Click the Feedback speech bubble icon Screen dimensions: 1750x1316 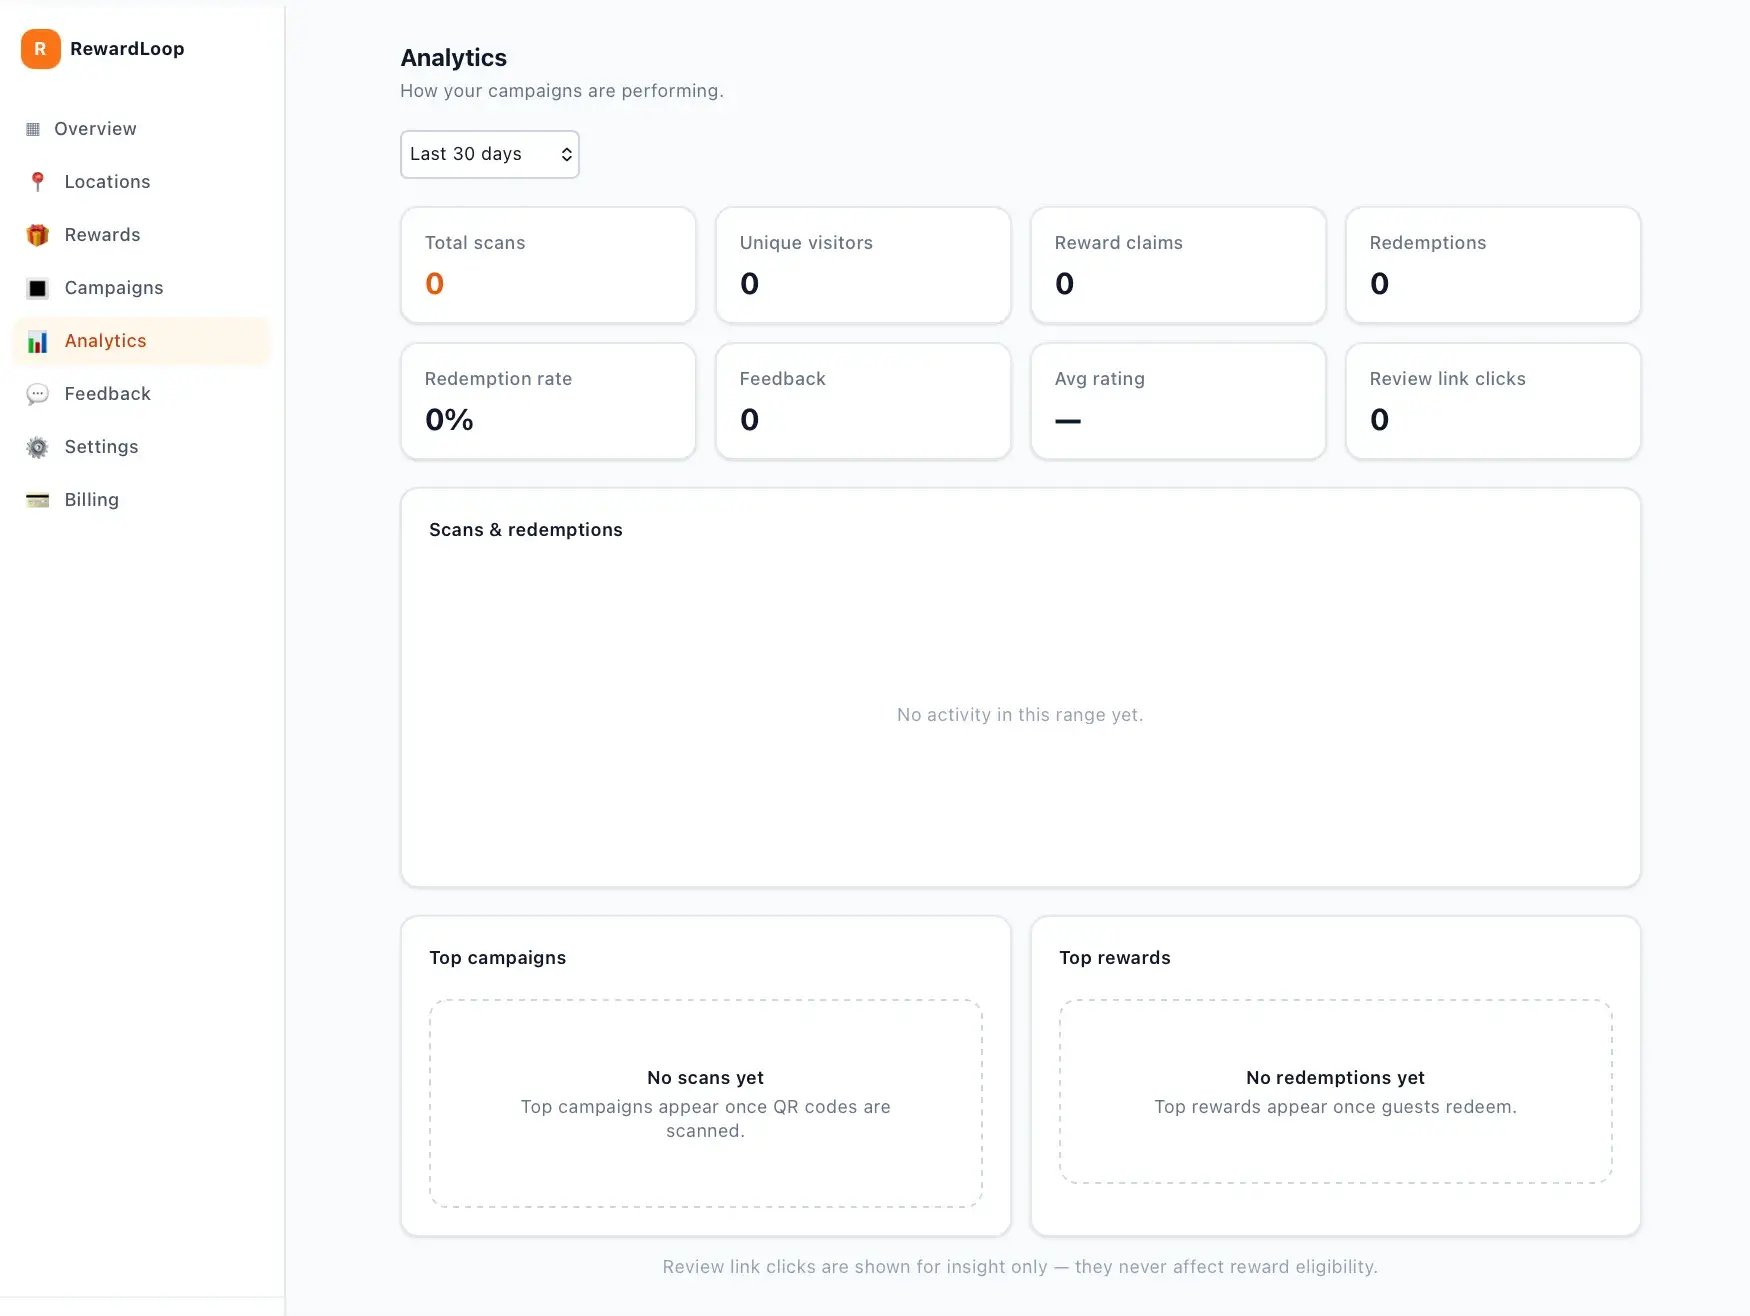coord(37,394)
